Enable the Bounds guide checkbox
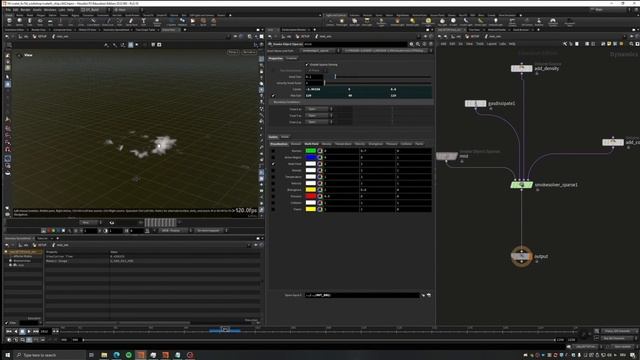640x360 pixels. [x=273, y=151]
